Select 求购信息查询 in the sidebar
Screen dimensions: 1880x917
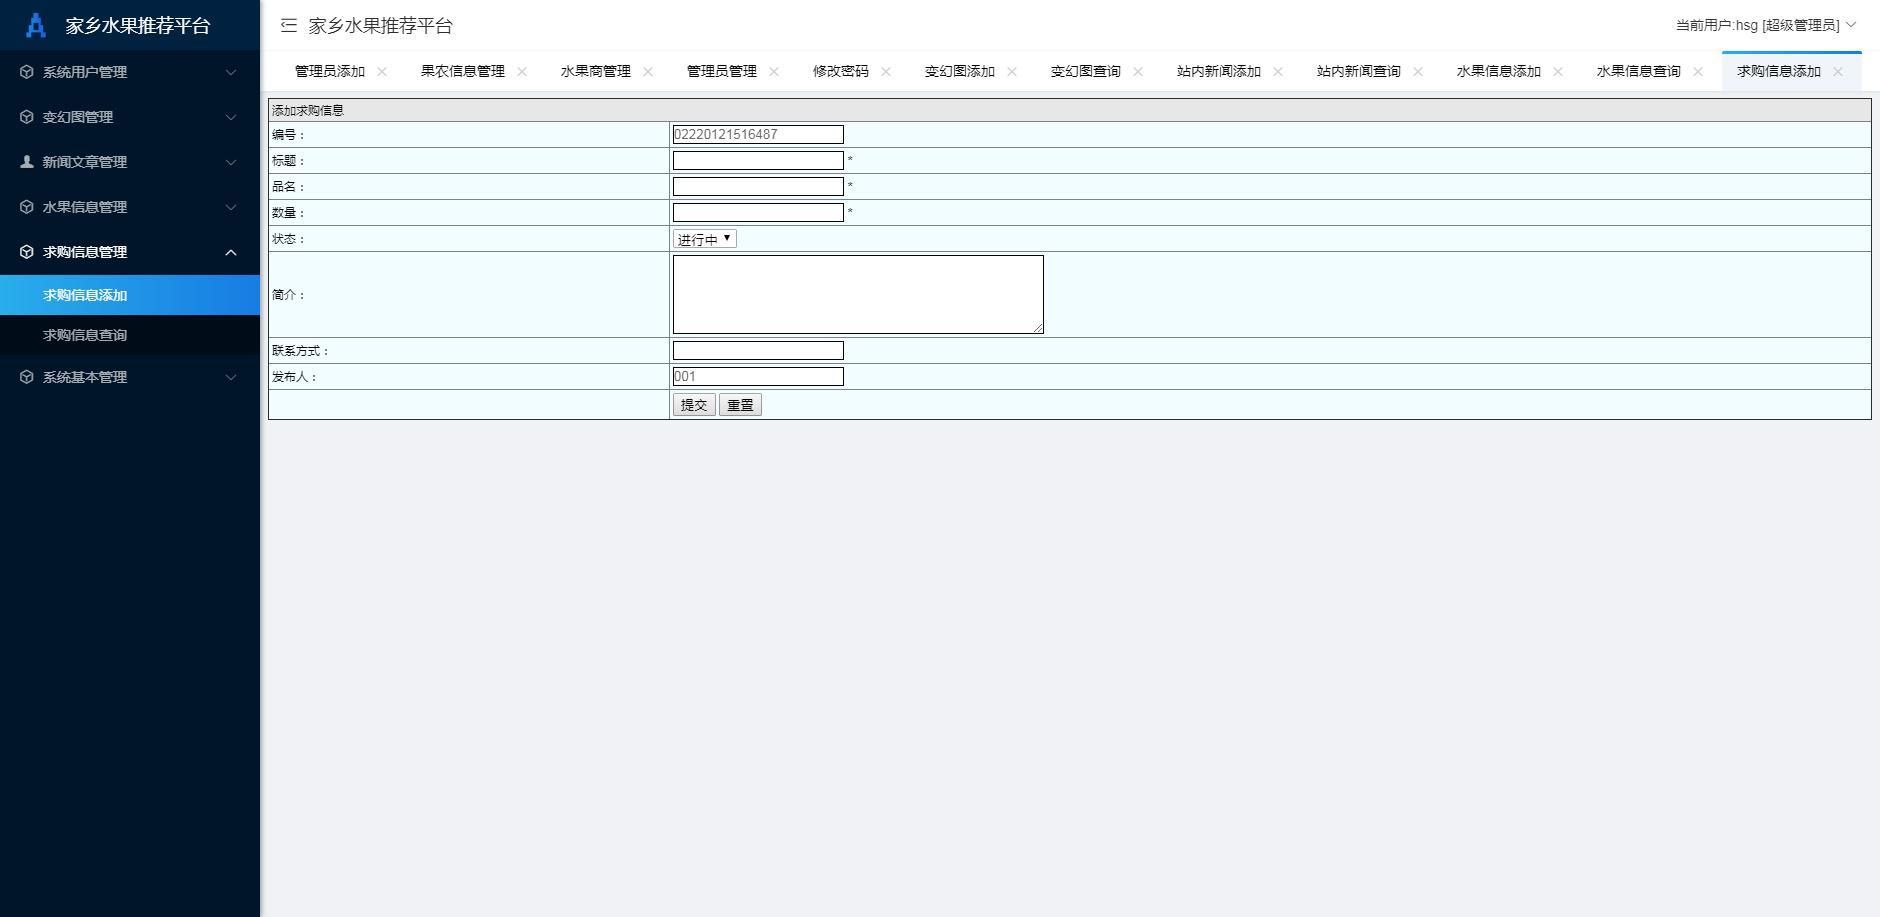(84, 334)
